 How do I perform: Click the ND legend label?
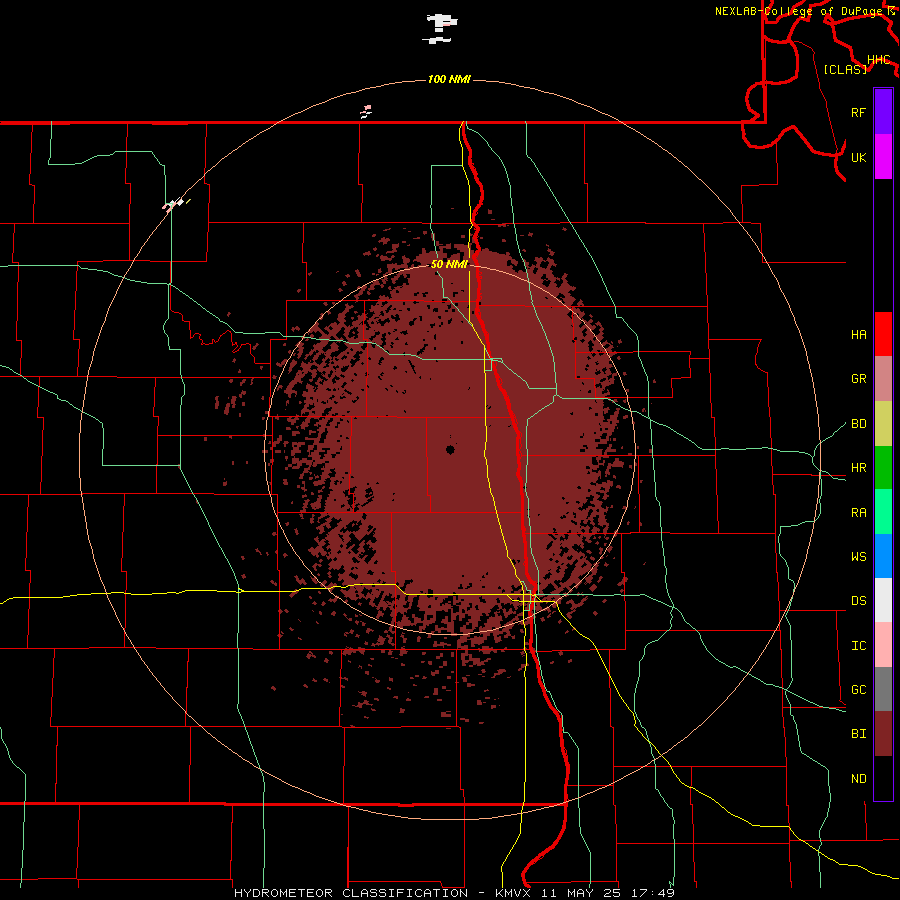pyautogui.click(x=858, y=779)
